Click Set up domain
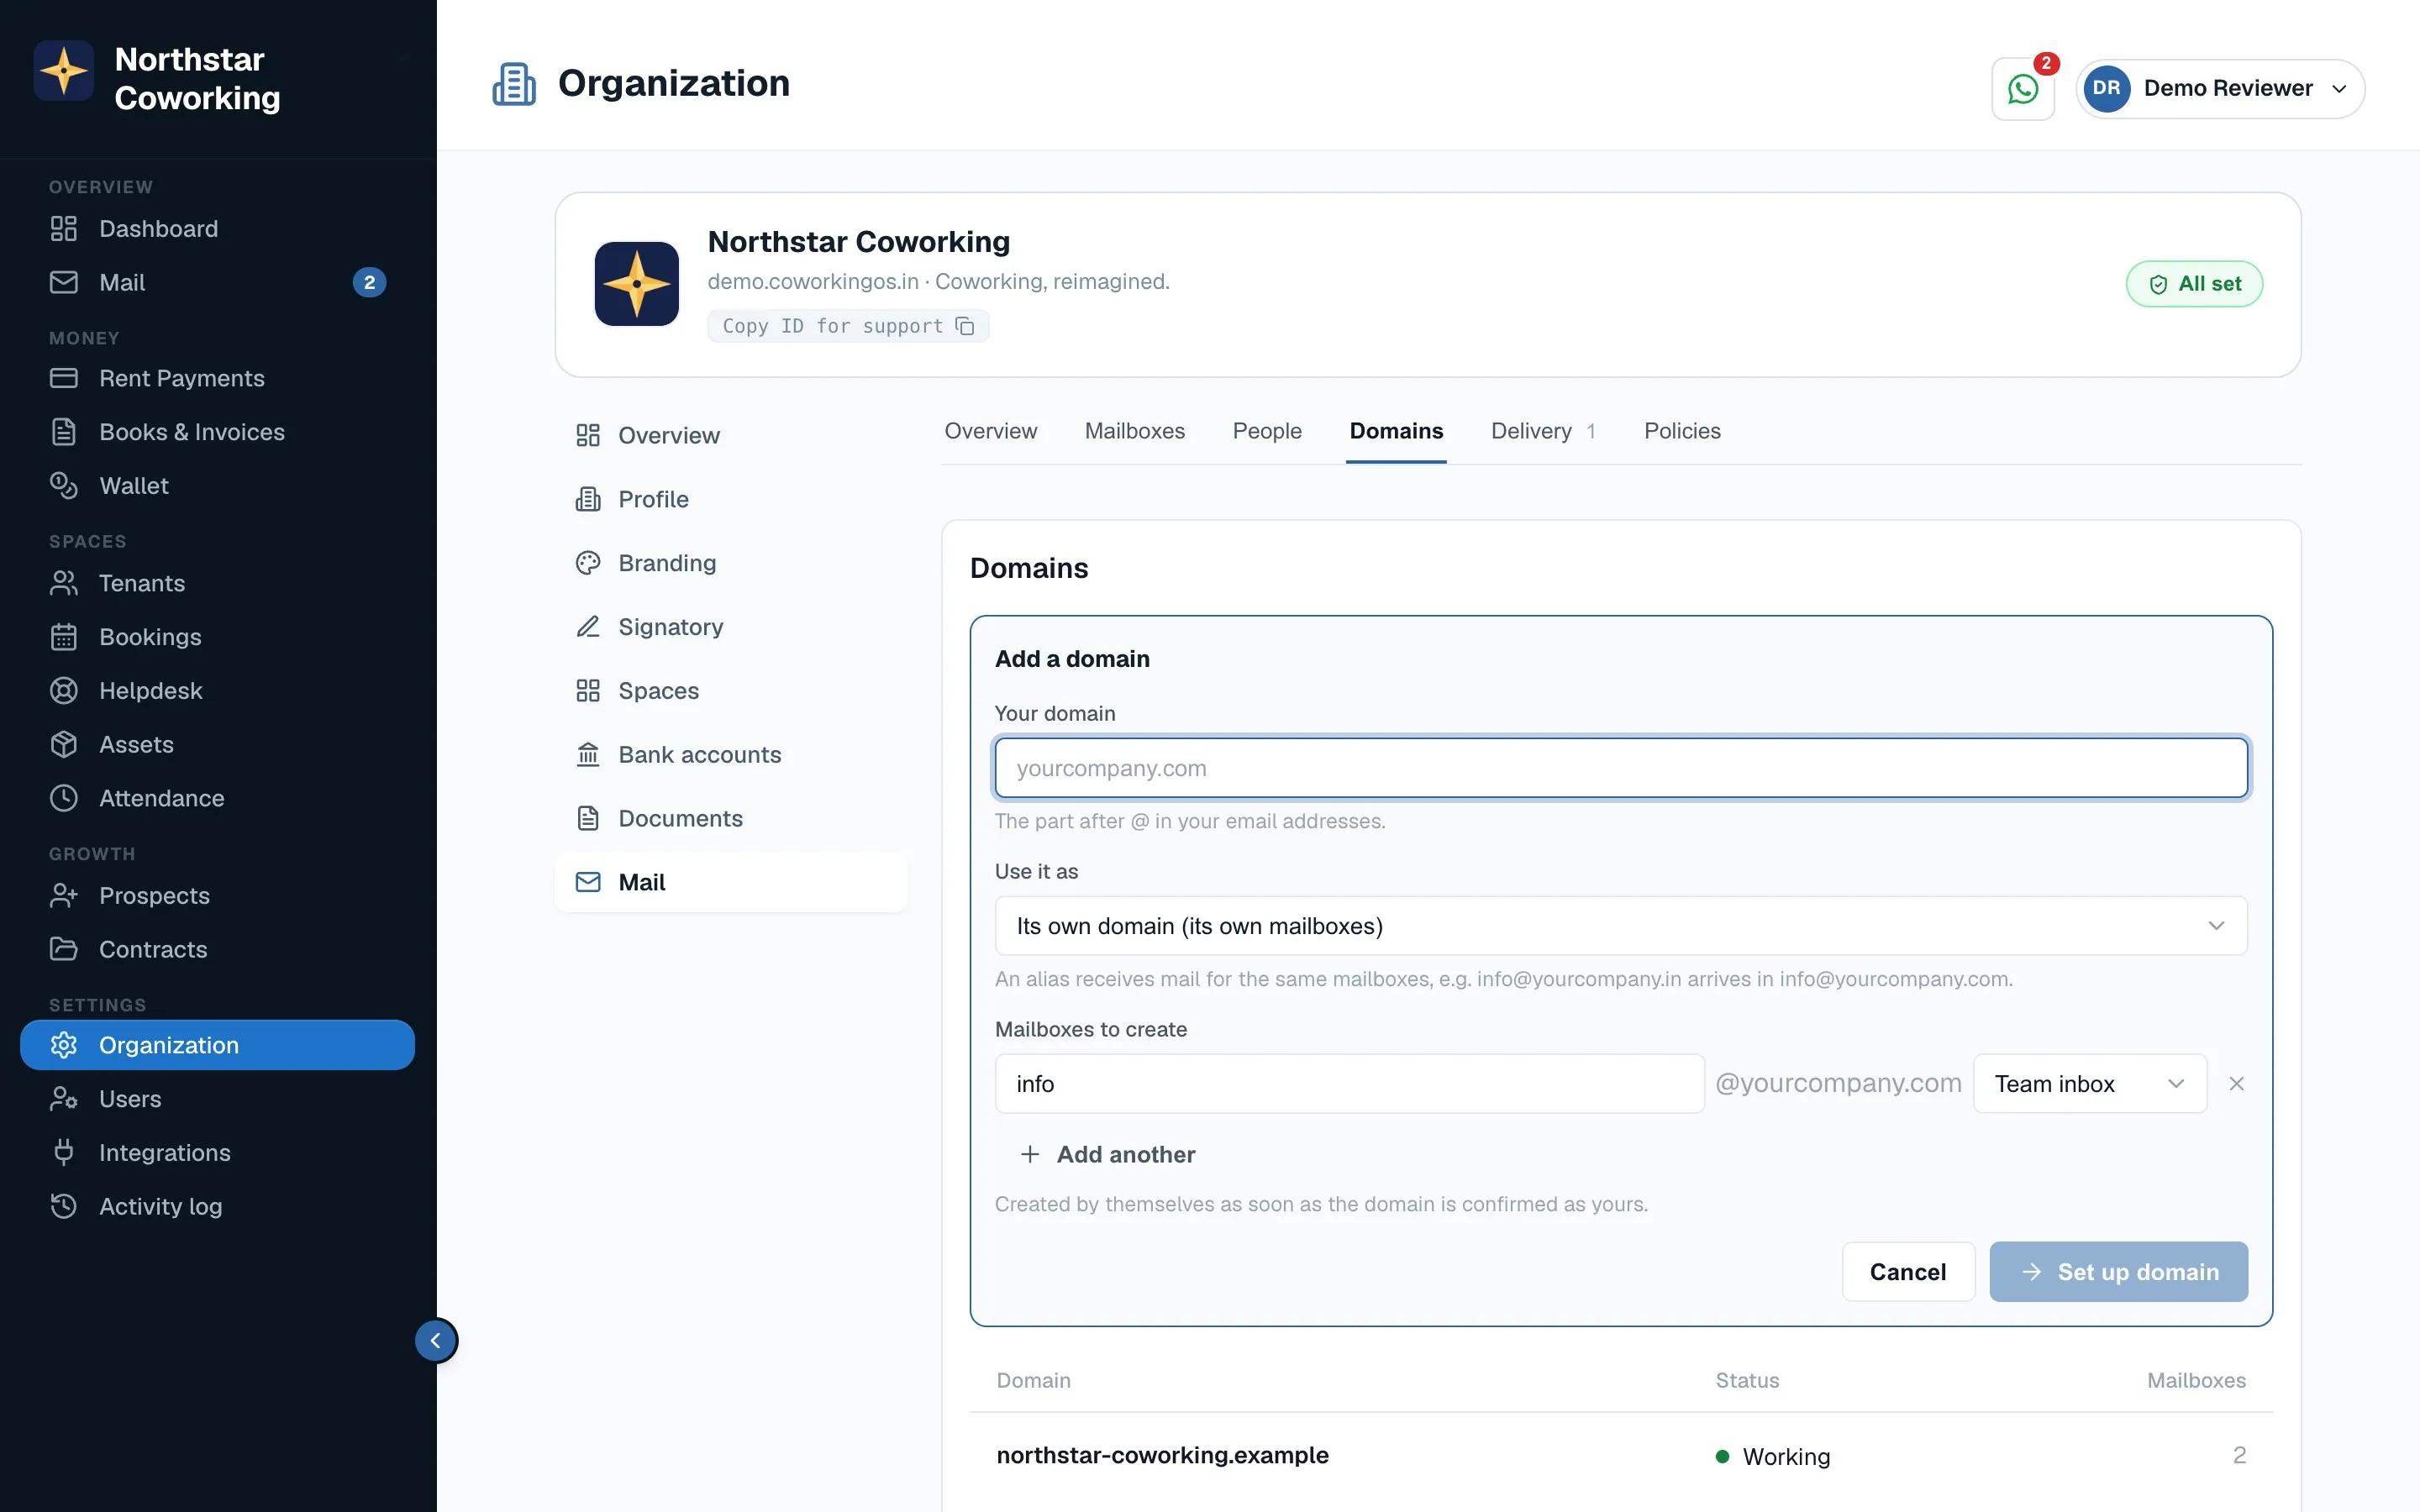 tap(2118, 1272)
